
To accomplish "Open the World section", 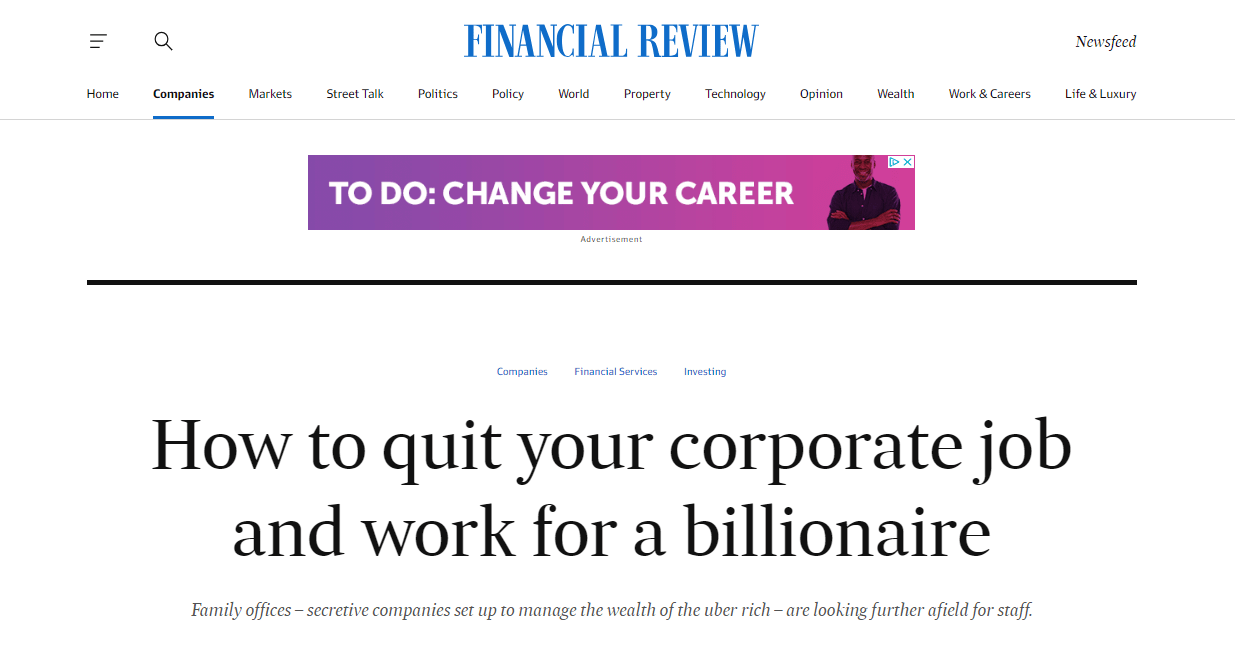I will click(574, 94).
